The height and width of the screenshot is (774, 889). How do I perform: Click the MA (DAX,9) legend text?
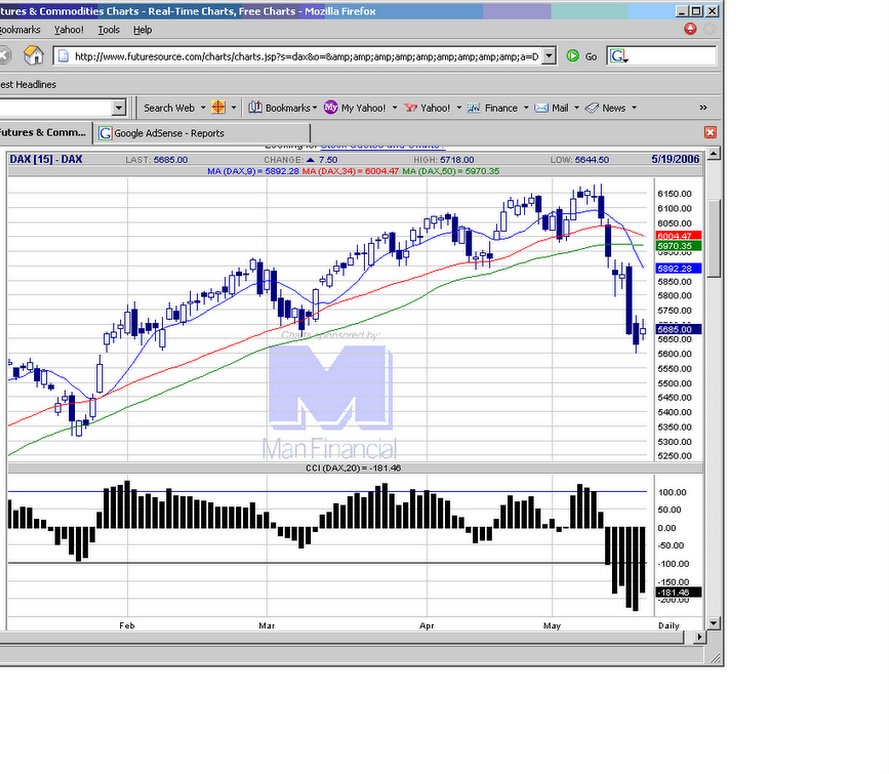tap(253, 171)
